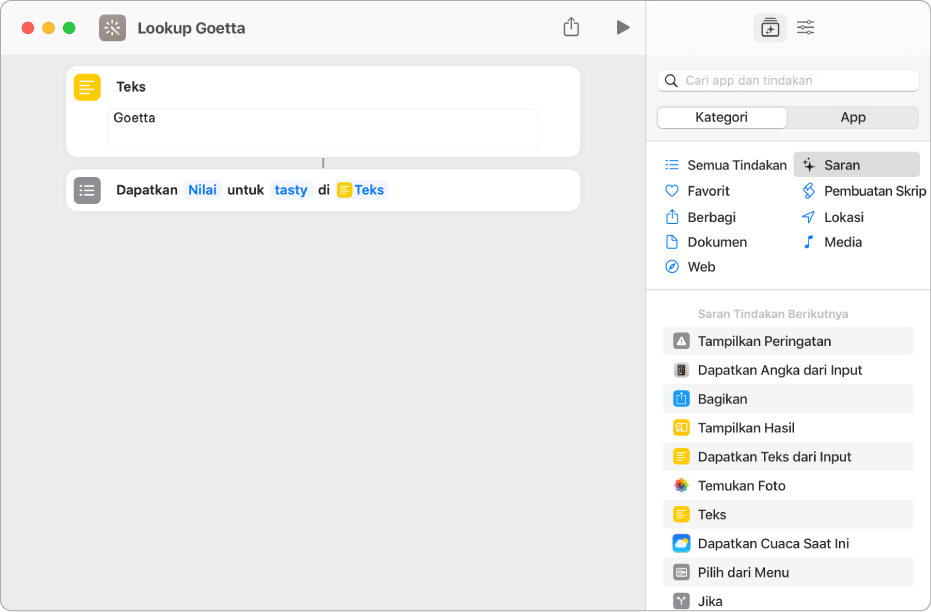Switch to the App tab
The image size is (931, 612).
[x=852, y=117]
